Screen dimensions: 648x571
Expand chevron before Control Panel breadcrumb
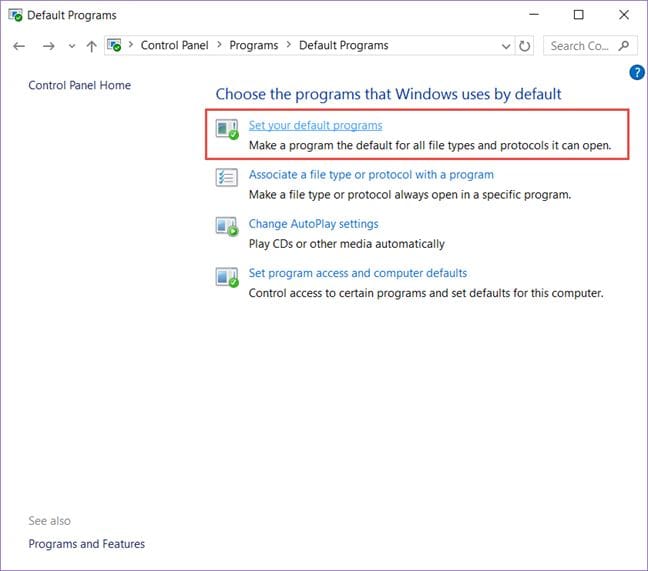pyautogui.click(x=131, y=45)
